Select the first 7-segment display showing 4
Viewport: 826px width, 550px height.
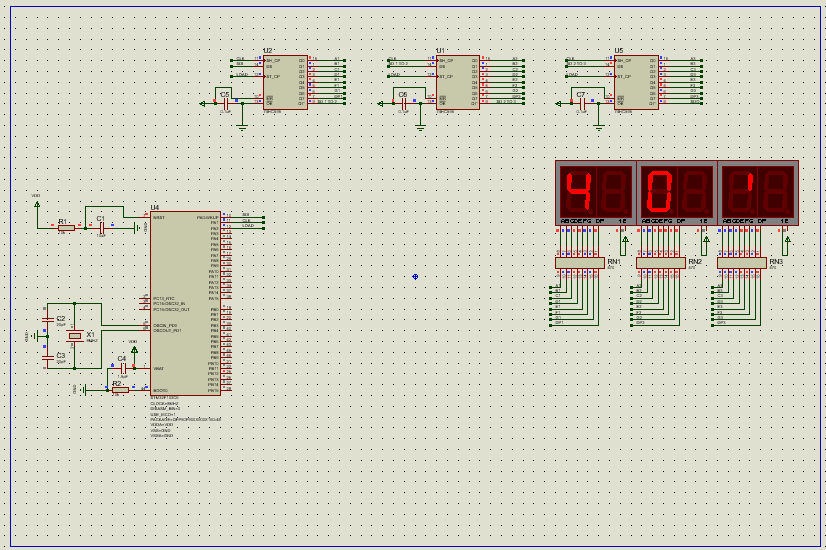[596, 193]
